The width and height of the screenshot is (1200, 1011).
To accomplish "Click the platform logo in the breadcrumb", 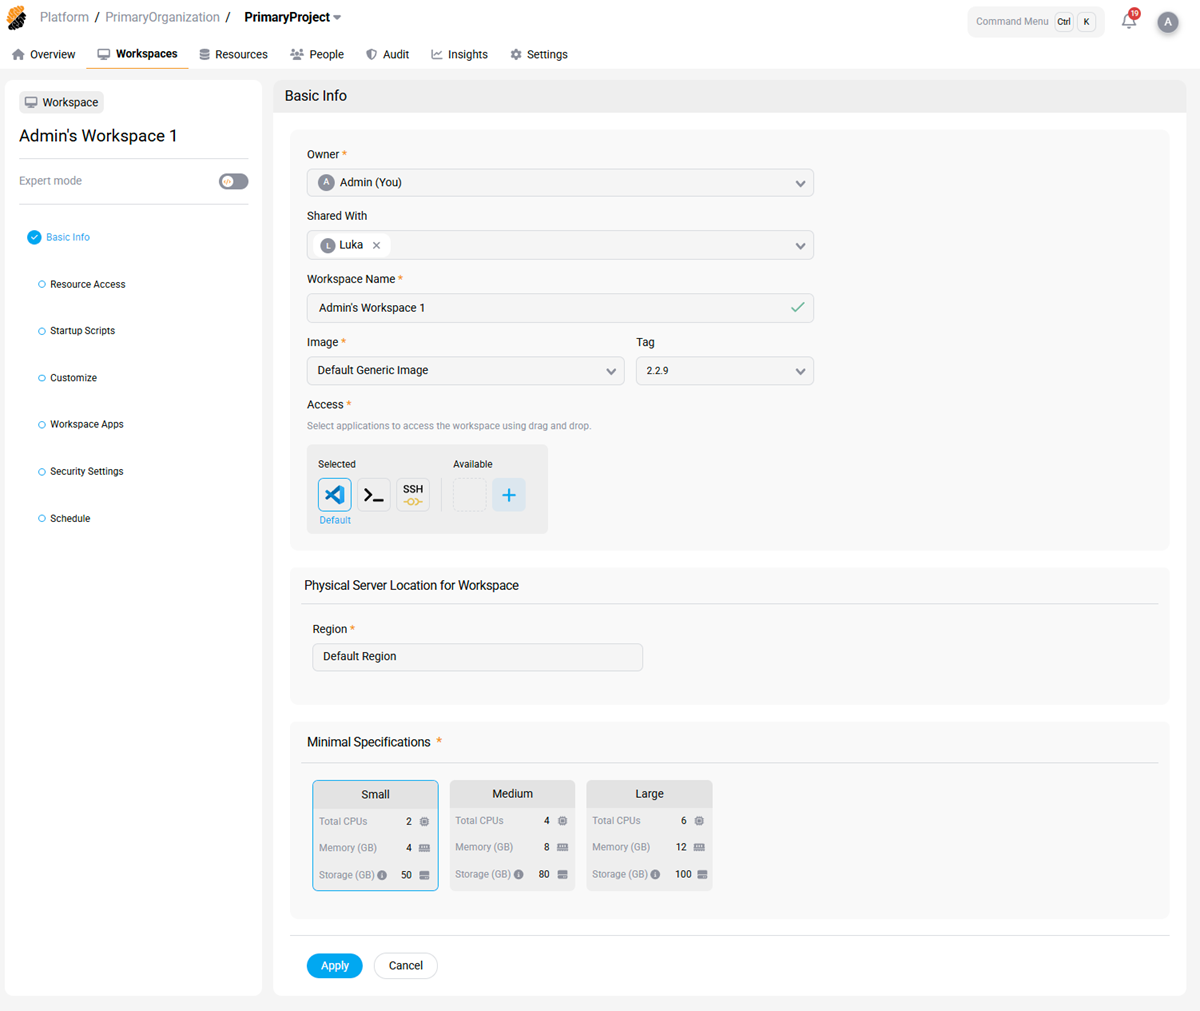I will pyautogui.click(x=16, y=16).
